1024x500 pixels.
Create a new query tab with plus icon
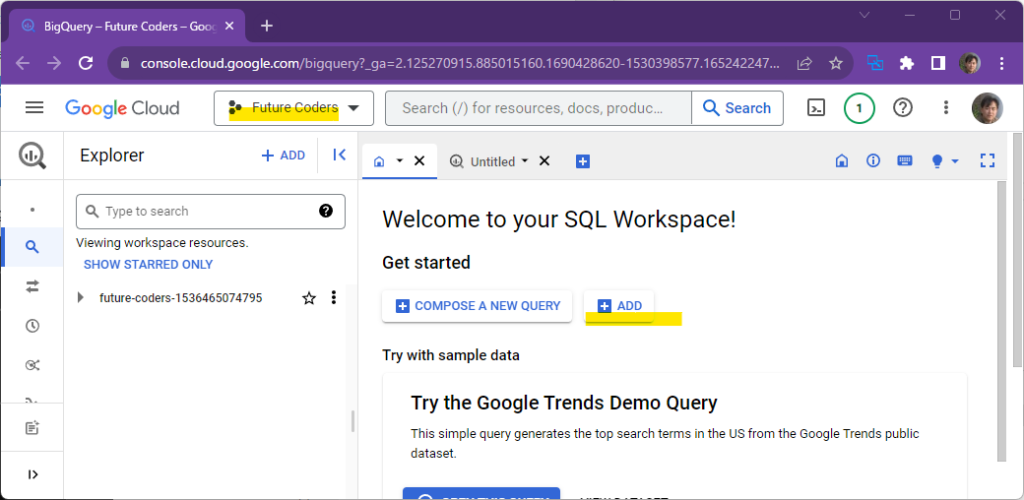point(583,161)
